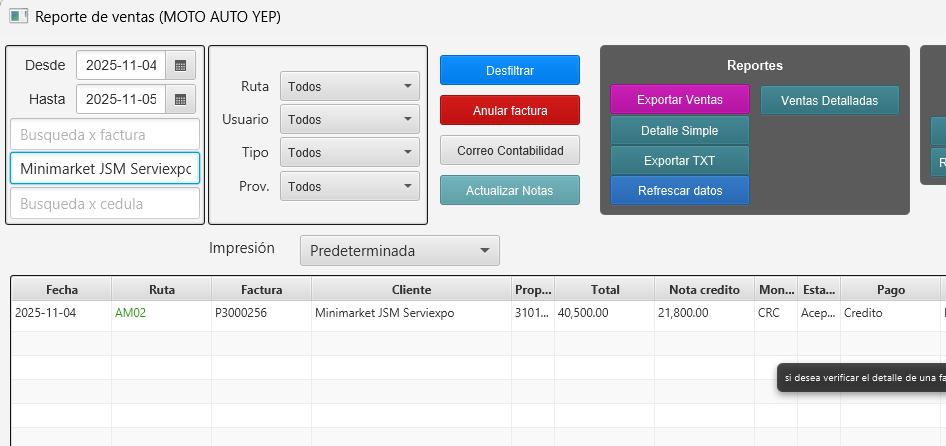Open the Ventas Detalladas report
This screenshot has height=446, width=946.
(829, 100)
